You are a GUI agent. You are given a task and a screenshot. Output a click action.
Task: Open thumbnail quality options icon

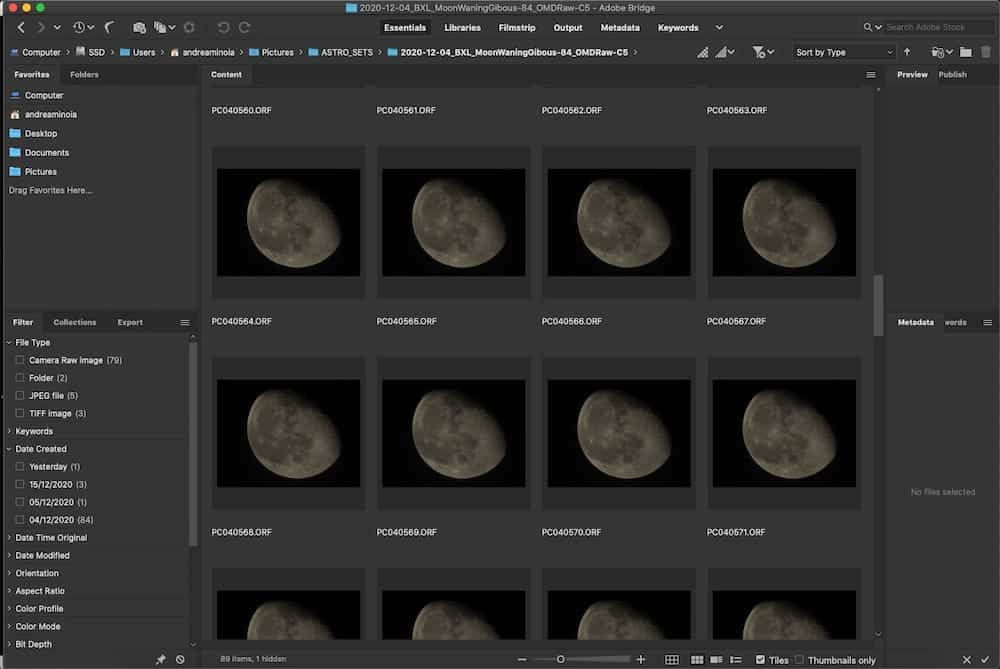[x=724, y=52]
